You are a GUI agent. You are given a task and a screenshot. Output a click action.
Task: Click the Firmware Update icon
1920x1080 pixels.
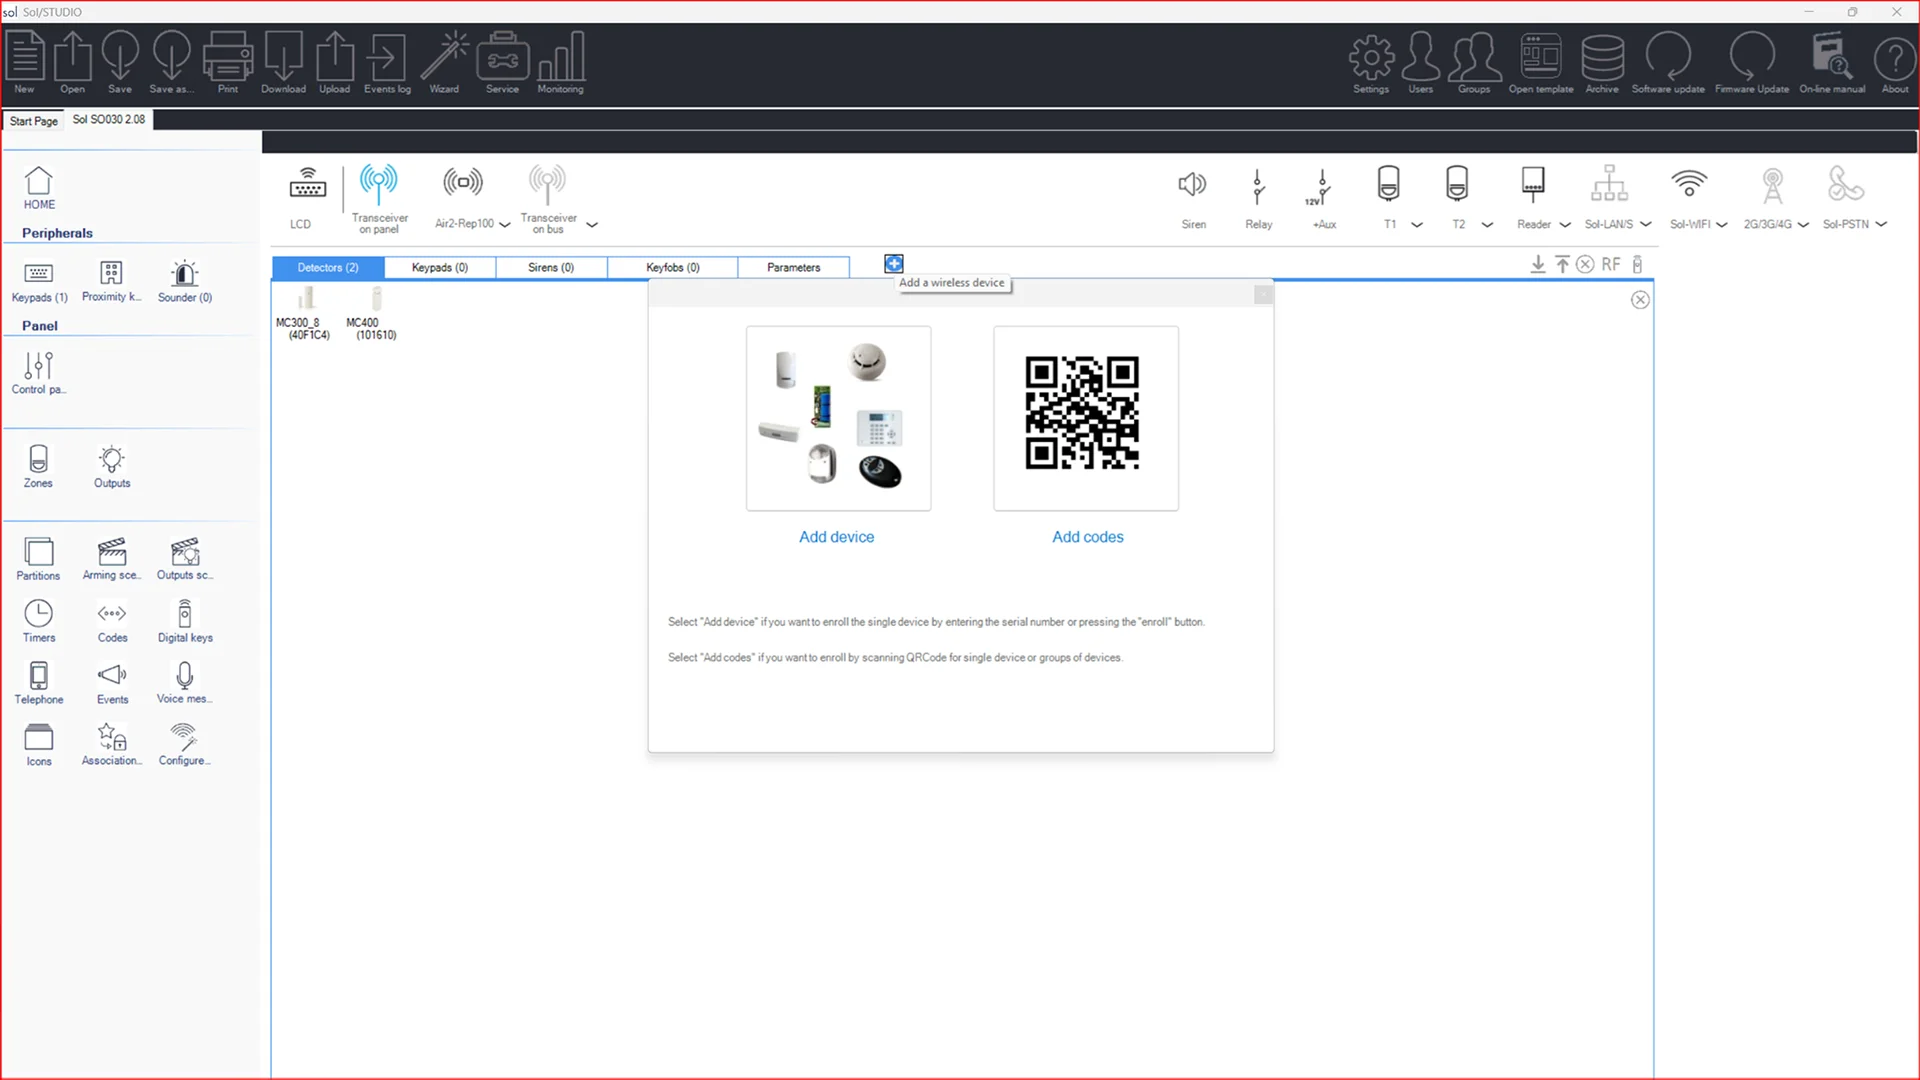pos(1751,60)
